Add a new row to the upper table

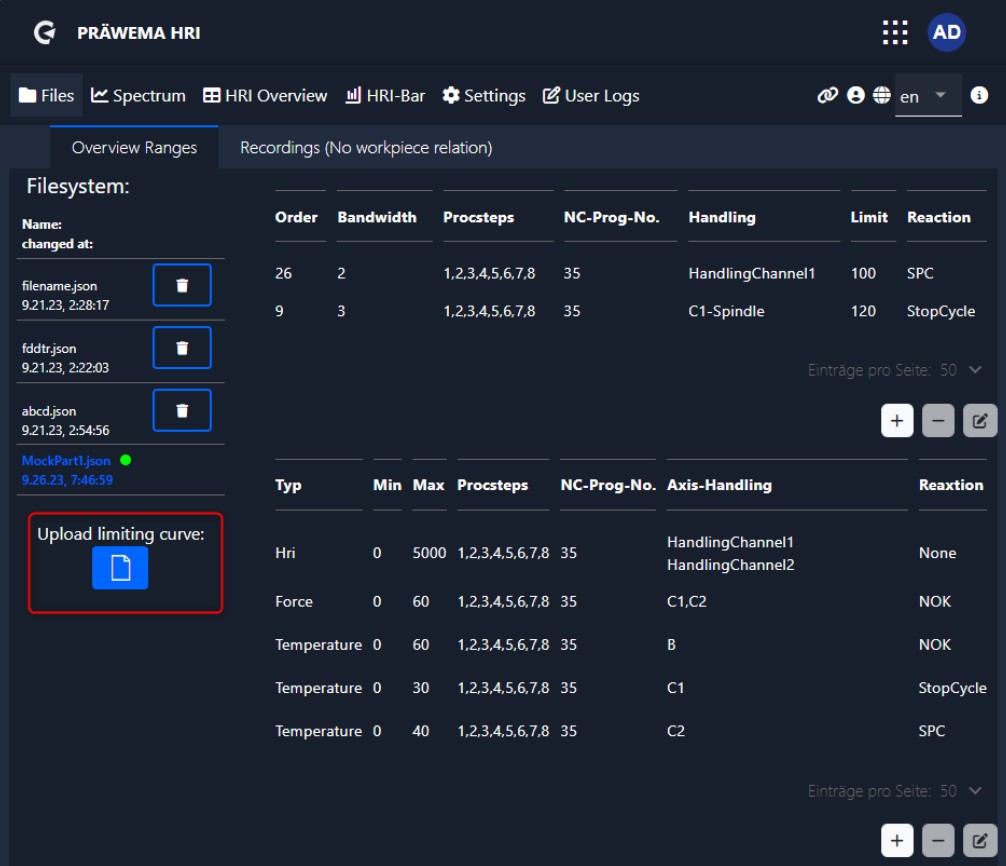[x=897, y=421]
